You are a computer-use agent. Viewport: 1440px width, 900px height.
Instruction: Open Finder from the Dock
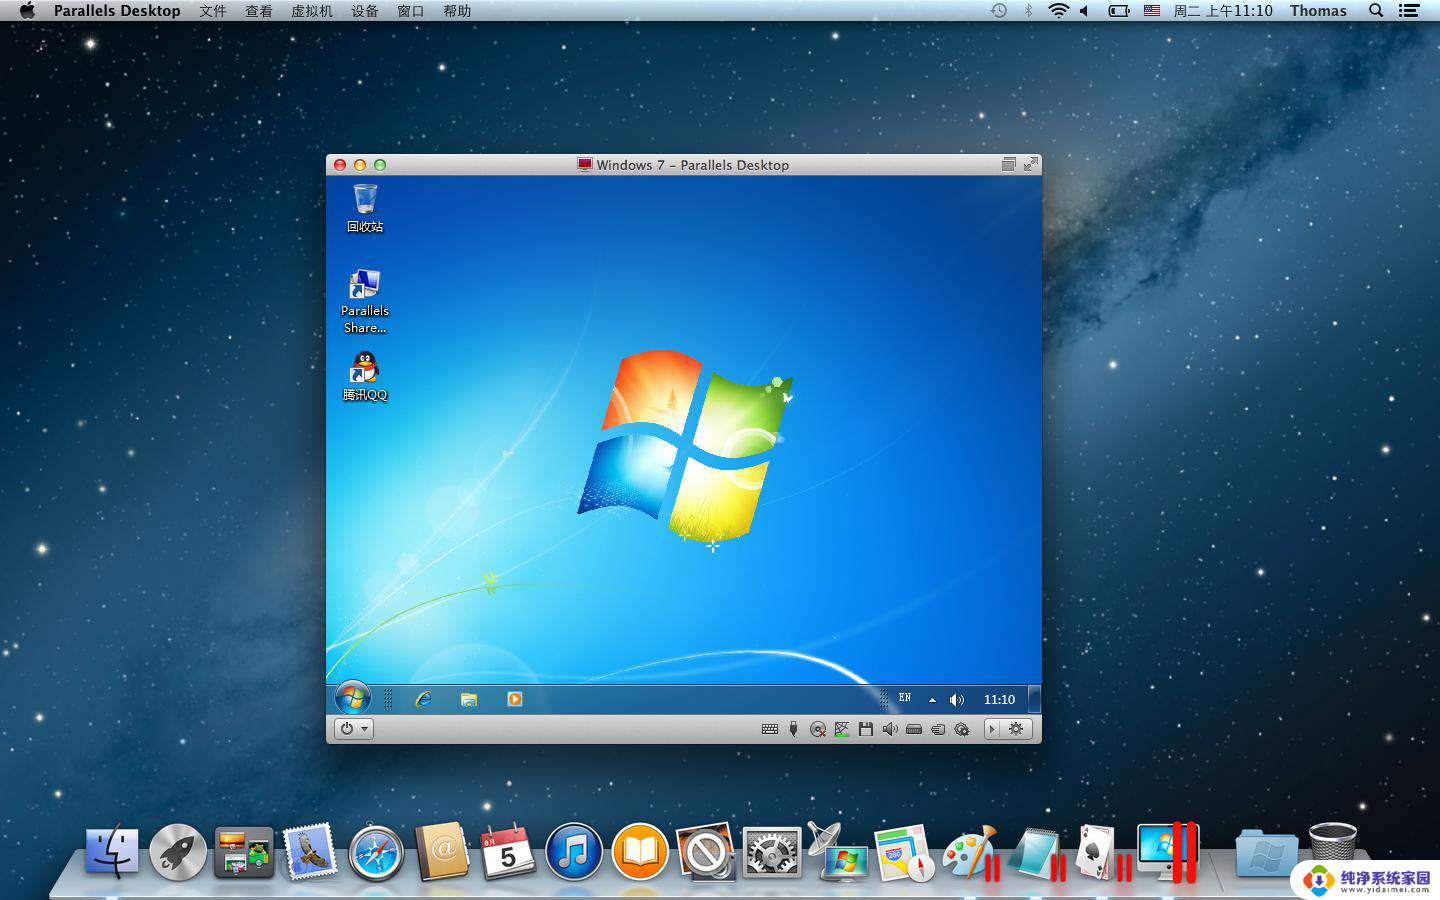pos(112,852)
